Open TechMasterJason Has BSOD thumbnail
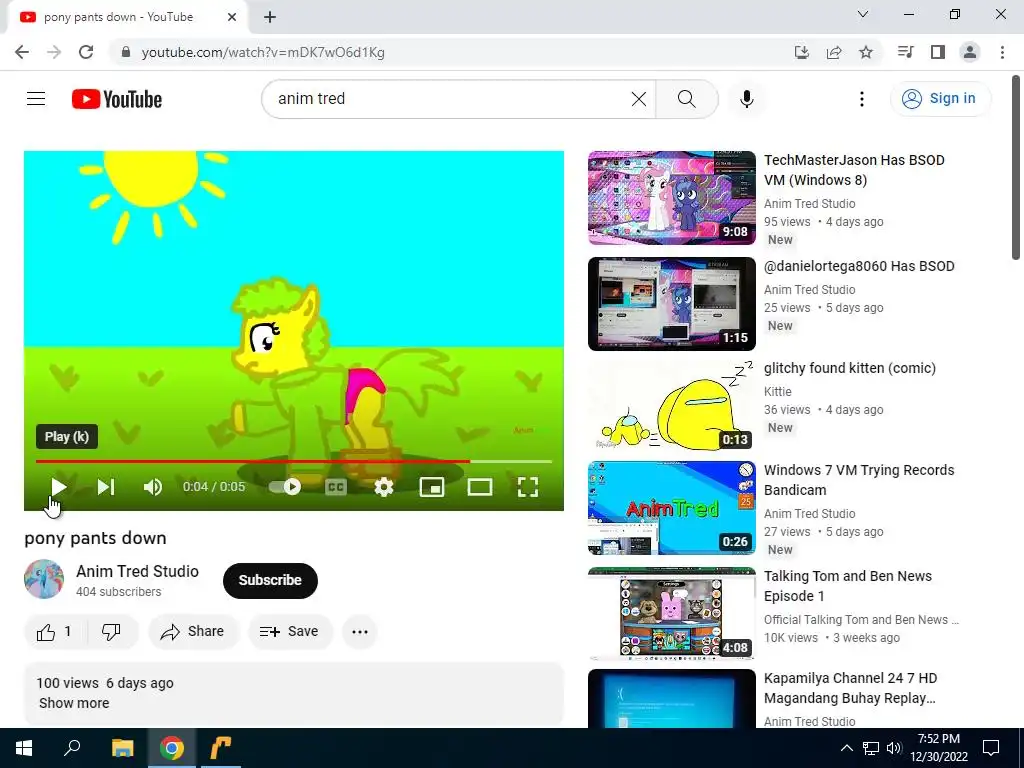 tap(671, 198)
